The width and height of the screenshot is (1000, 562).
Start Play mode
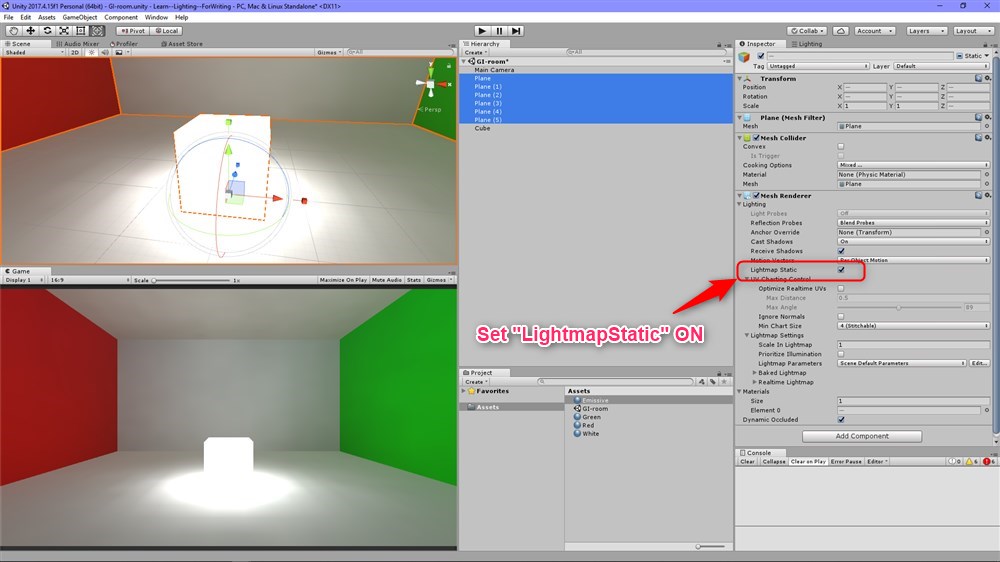point(482,31)
